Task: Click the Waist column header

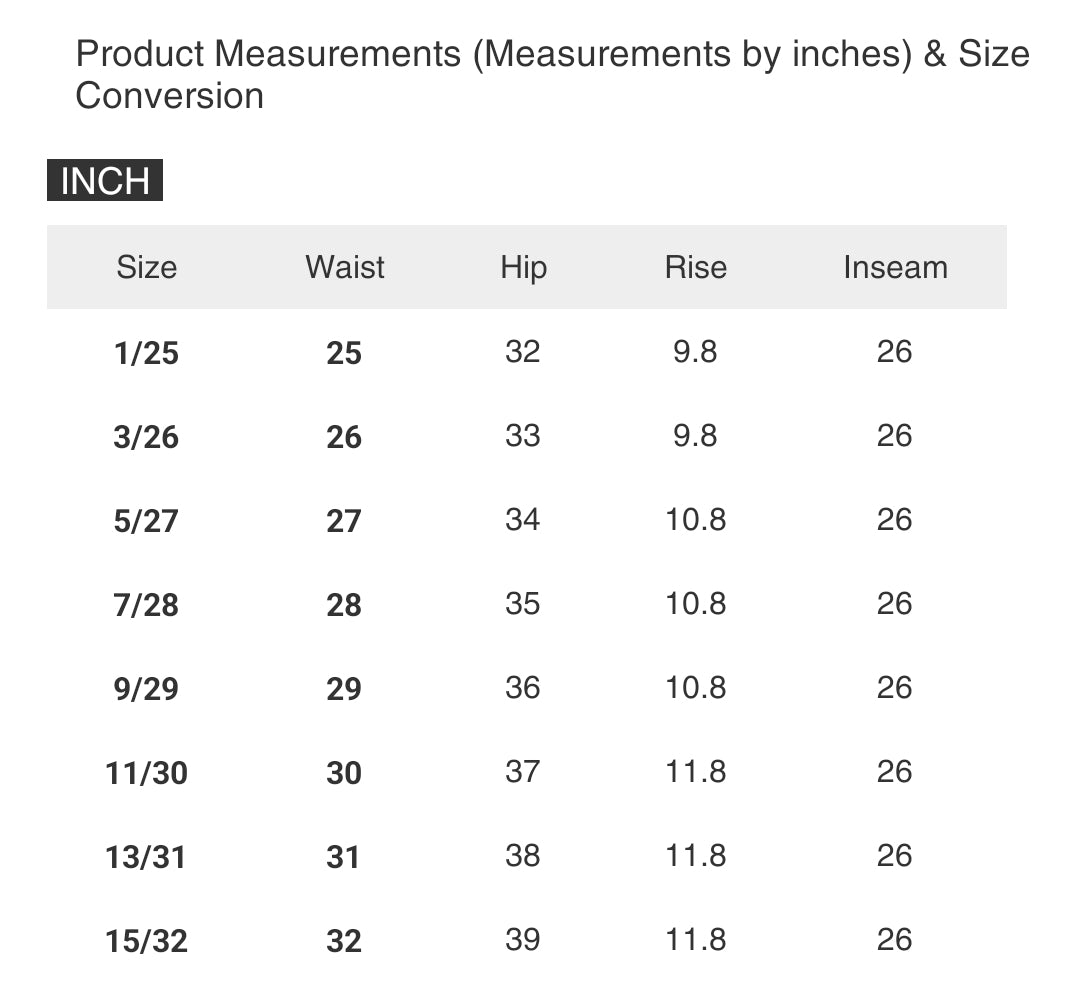Action: (x=345, y=267)
